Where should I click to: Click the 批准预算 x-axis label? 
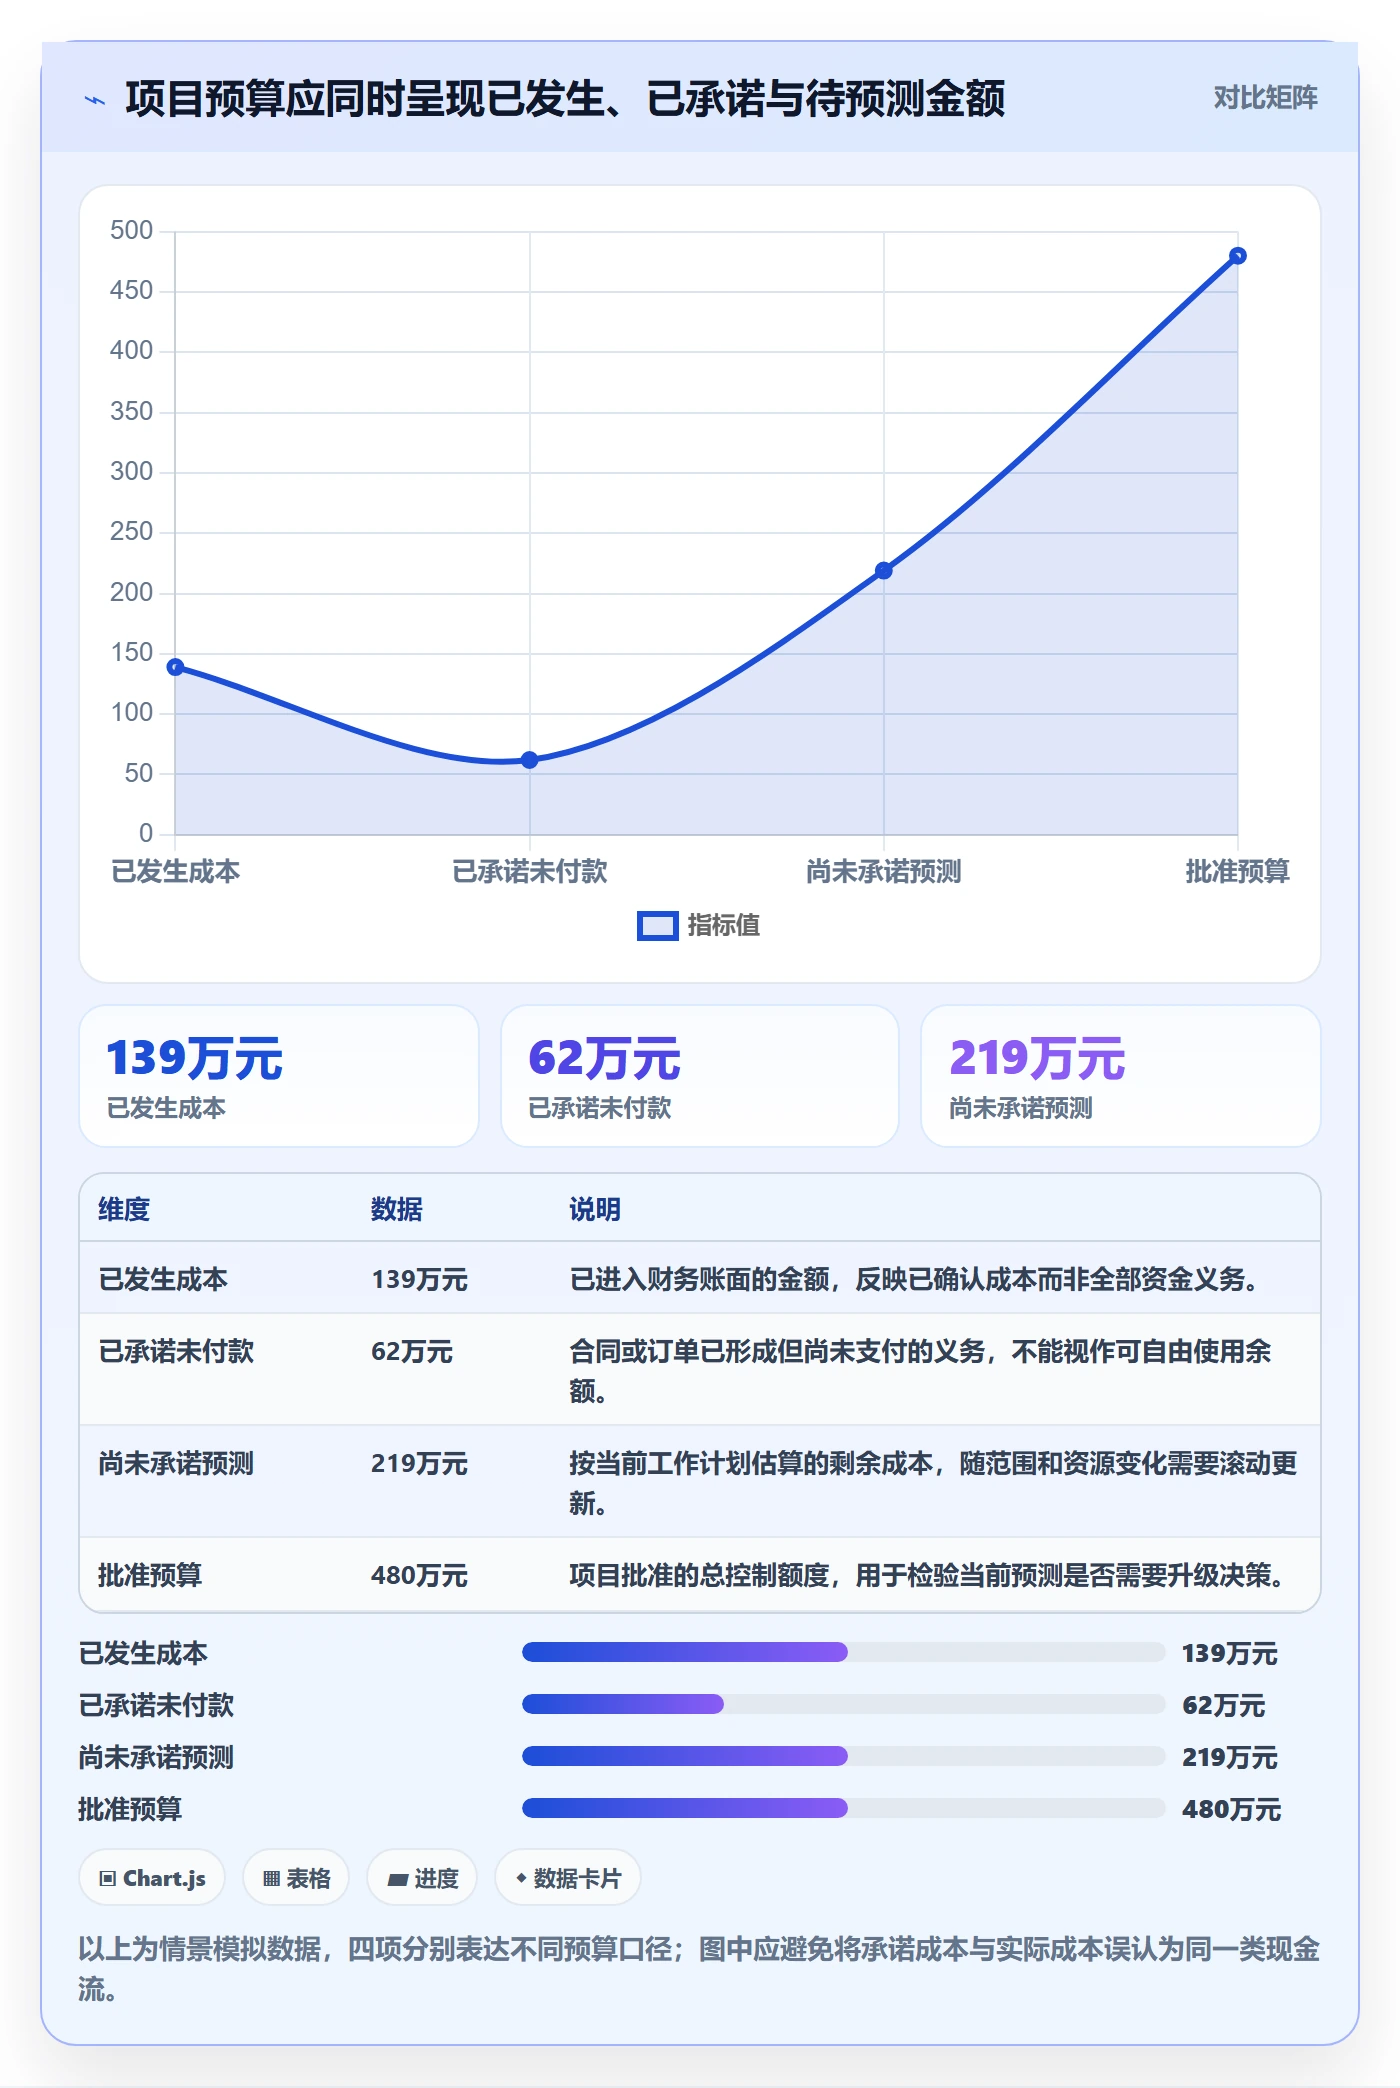point(1238,872)
